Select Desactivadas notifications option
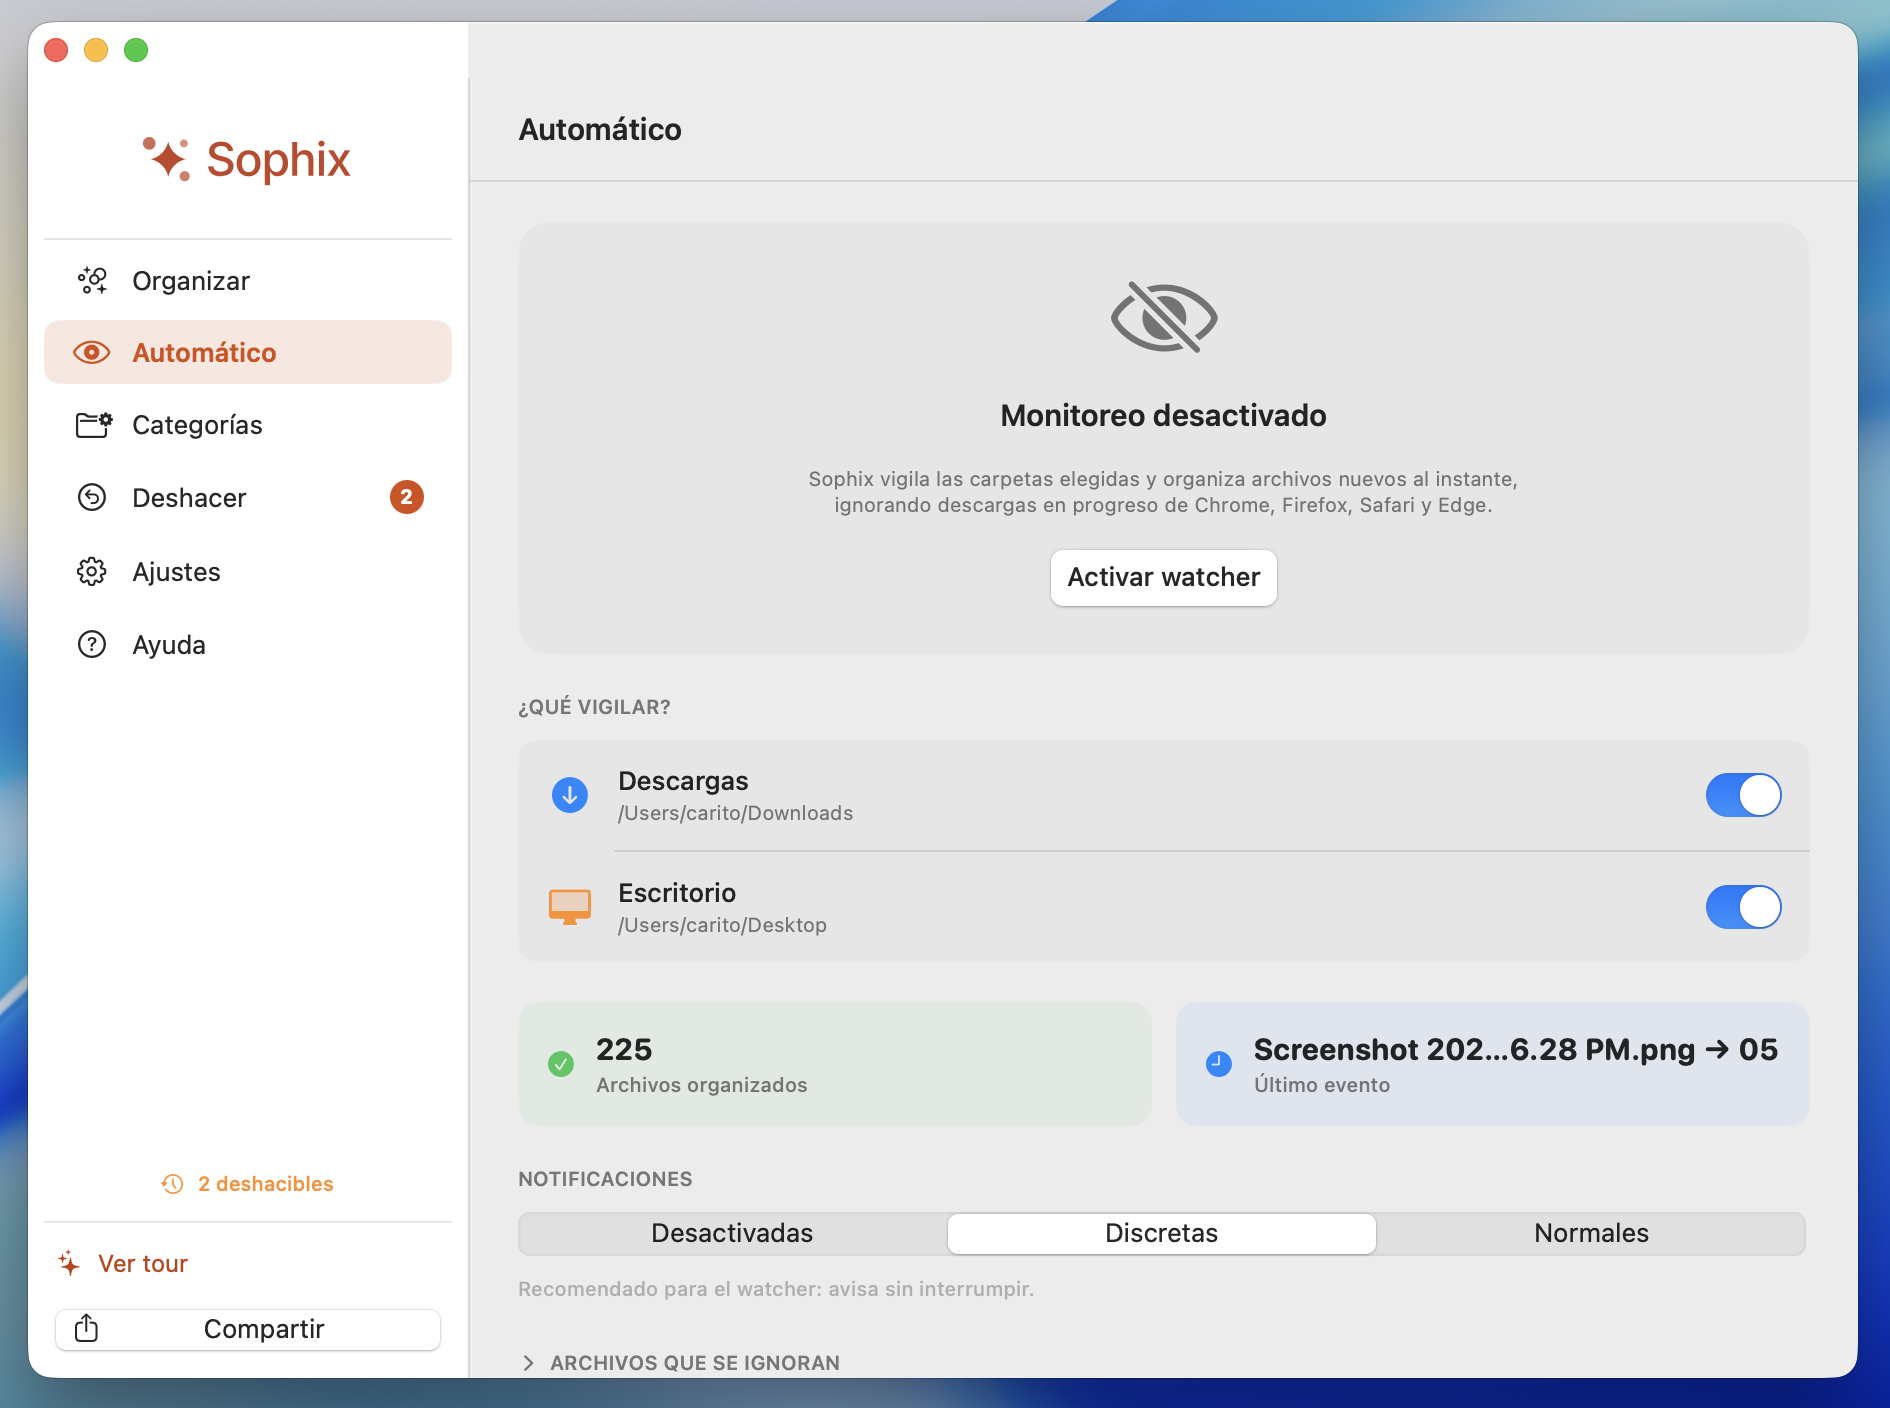 732,1233
